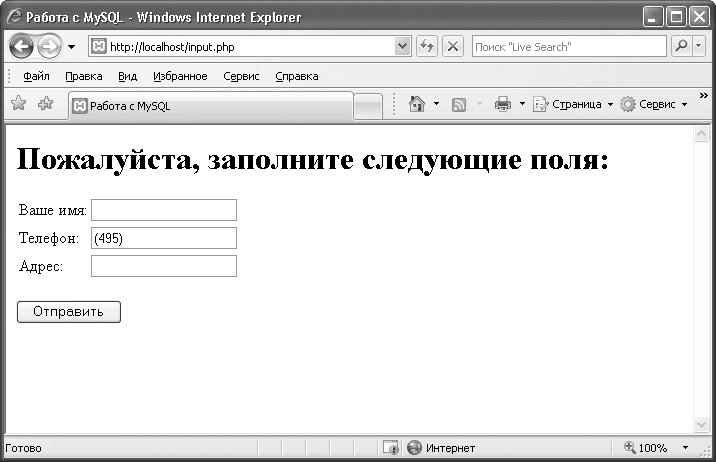Refresh the page with the Refresh icon
Viewport: 716px width, 462px height.
click(x=427, y=46)
